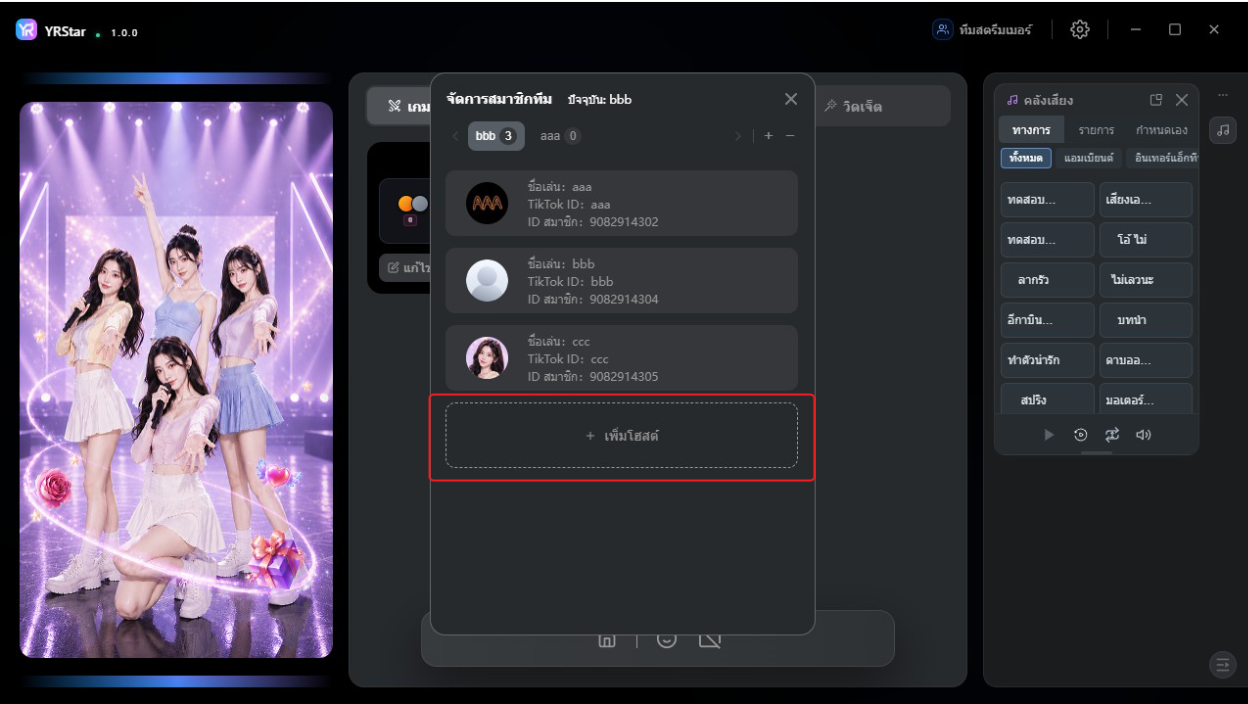Select the ทางการ sound tab
Screen dimensions: 1248x704
[1031, 131]
